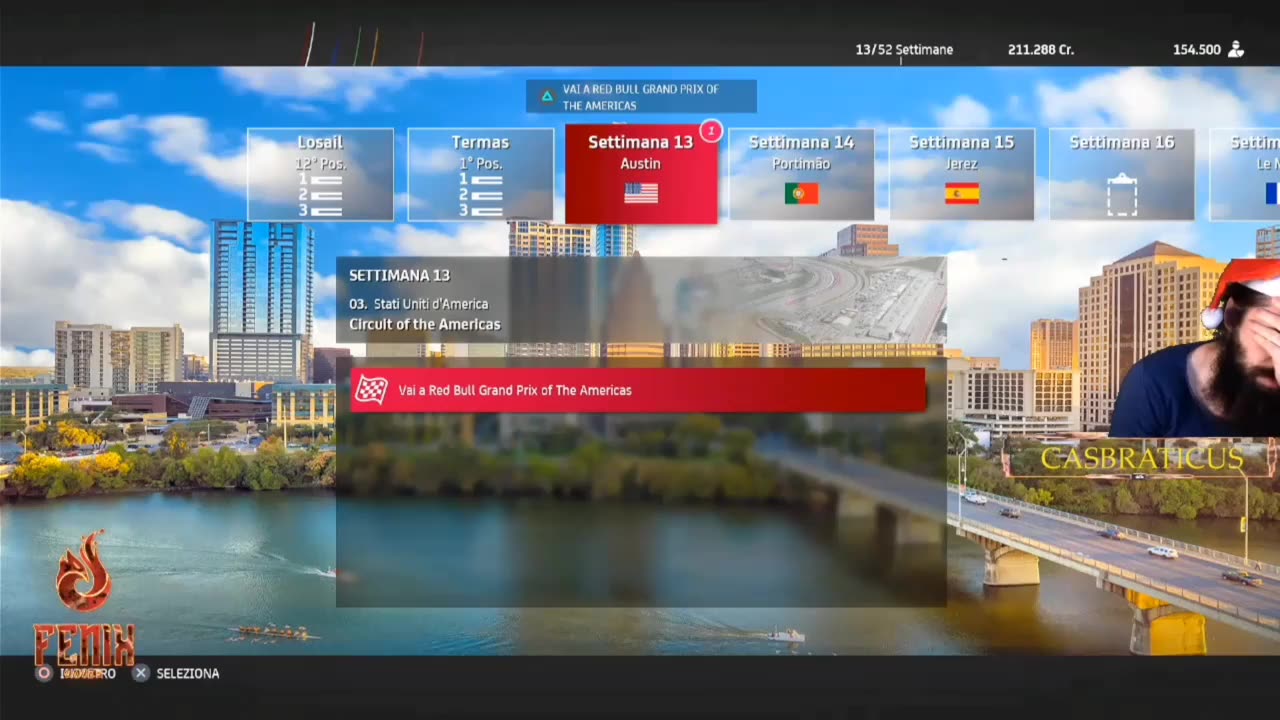
Task: Click the podium results list in Termas card
Action: tap(480, 195)
